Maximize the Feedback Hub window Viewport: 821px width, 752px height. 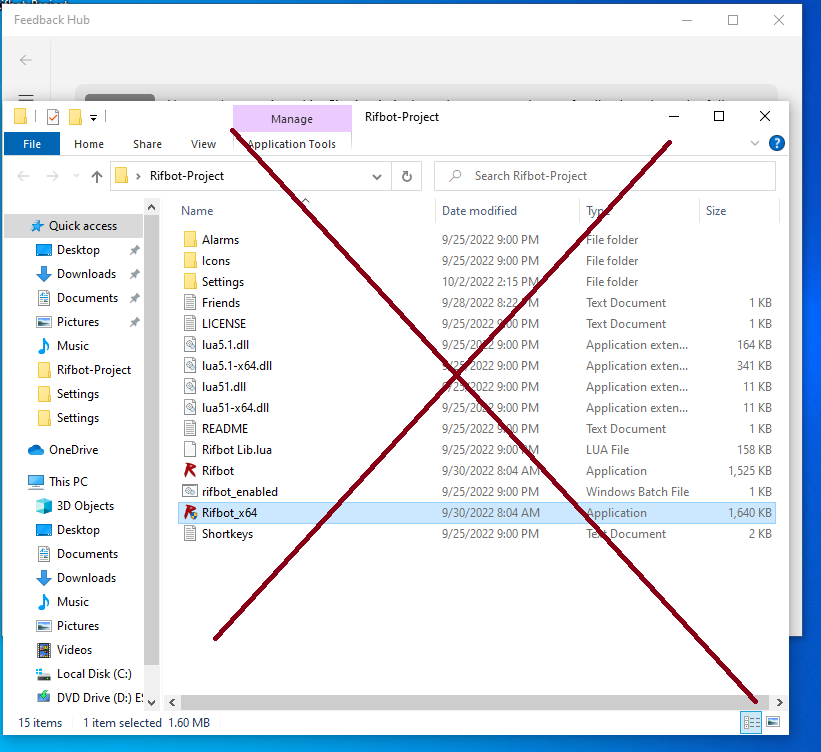click(733, 20)
